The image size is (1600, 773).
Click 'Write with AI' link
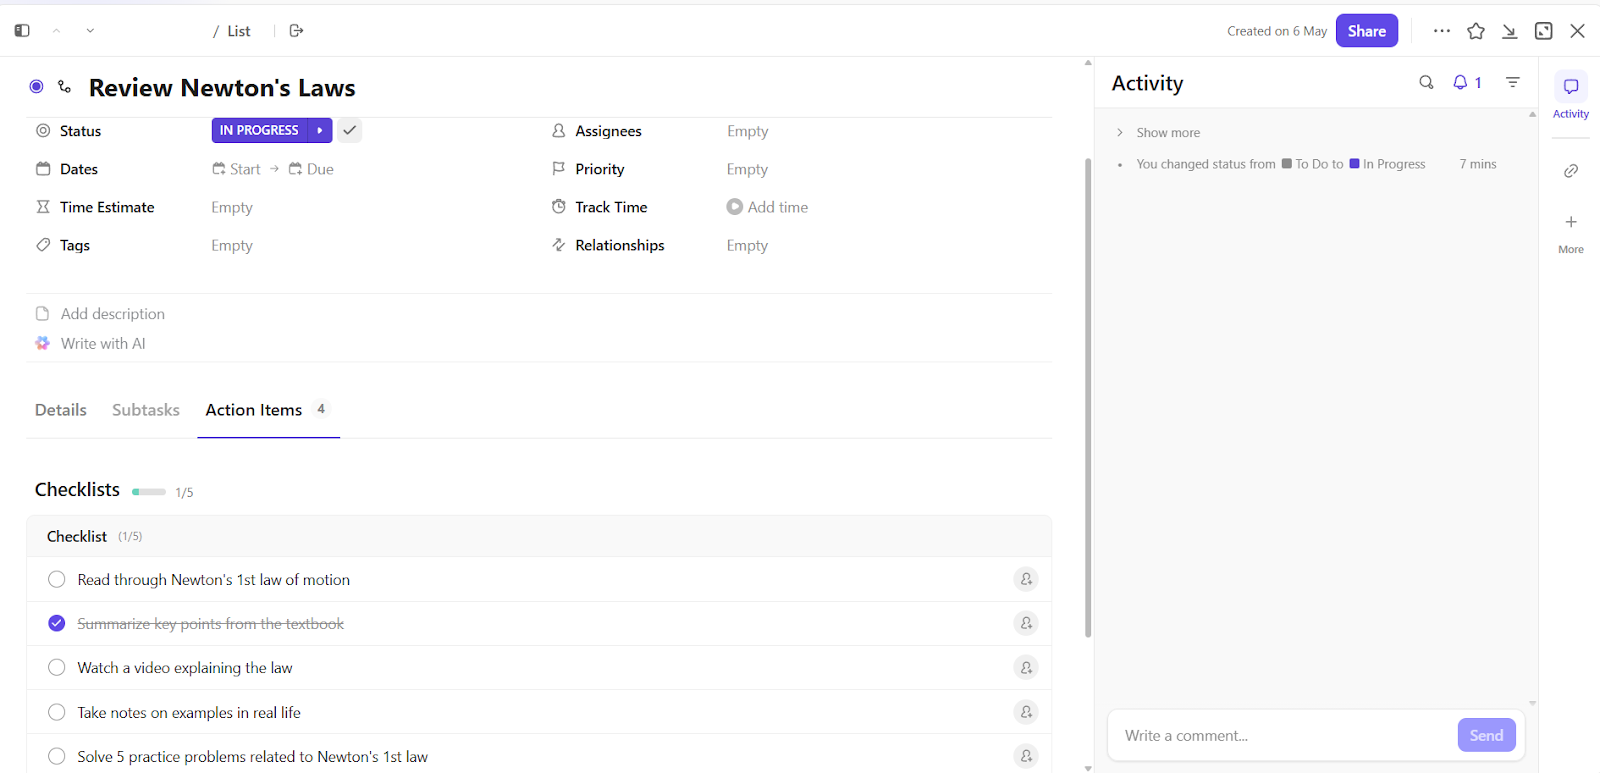[103, 344]
